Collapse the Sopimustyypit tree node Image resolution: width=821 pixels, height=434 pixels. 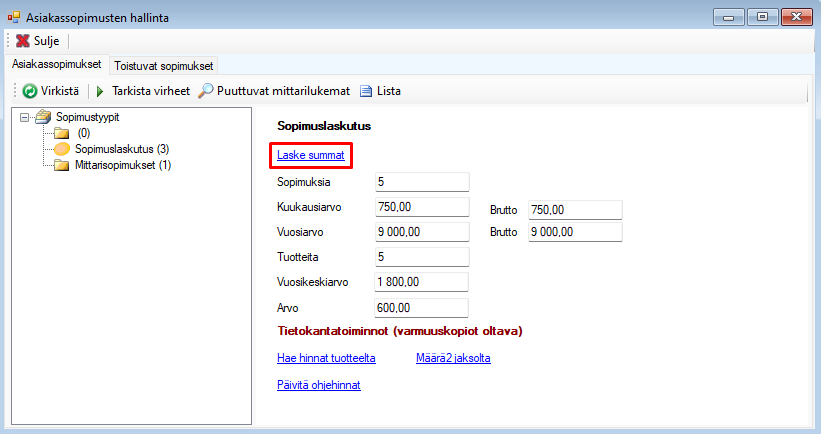point(24,117)
